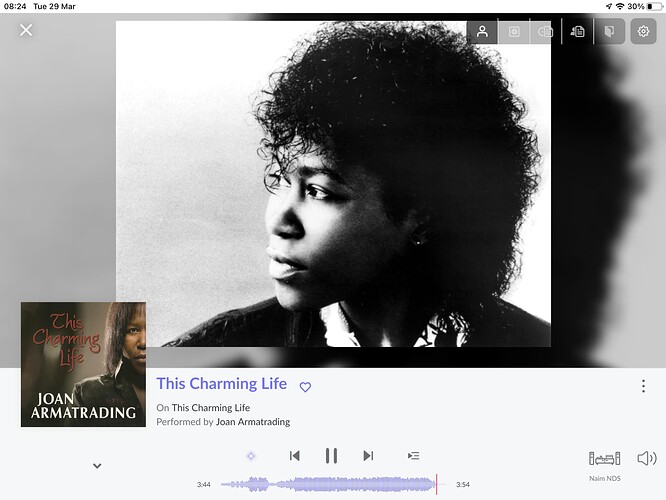Viewport: 666px width, 500px height.
Task: Toggle Roon Radio sparkle icon
Action: (251, 456)
